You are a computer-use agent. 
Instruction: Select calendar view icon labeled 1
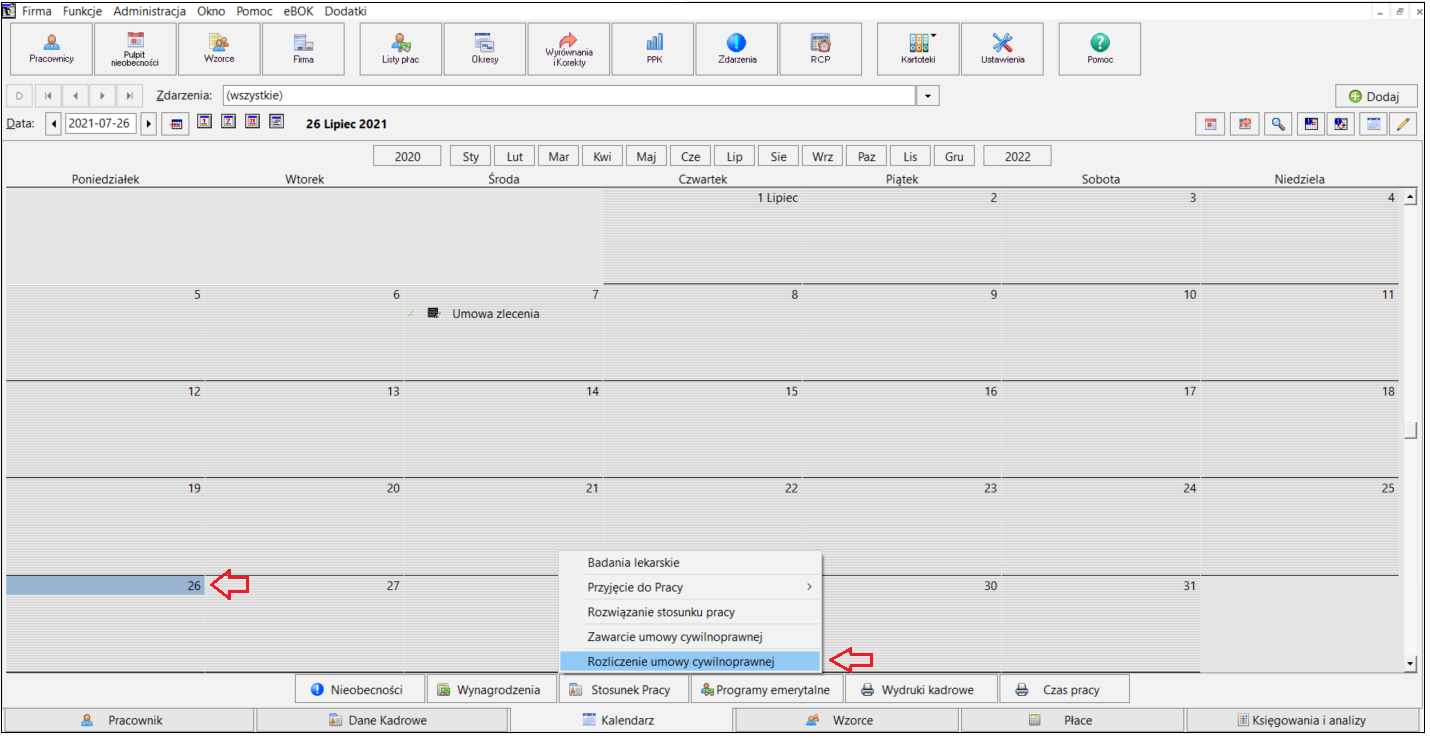[x=204, y=122]
